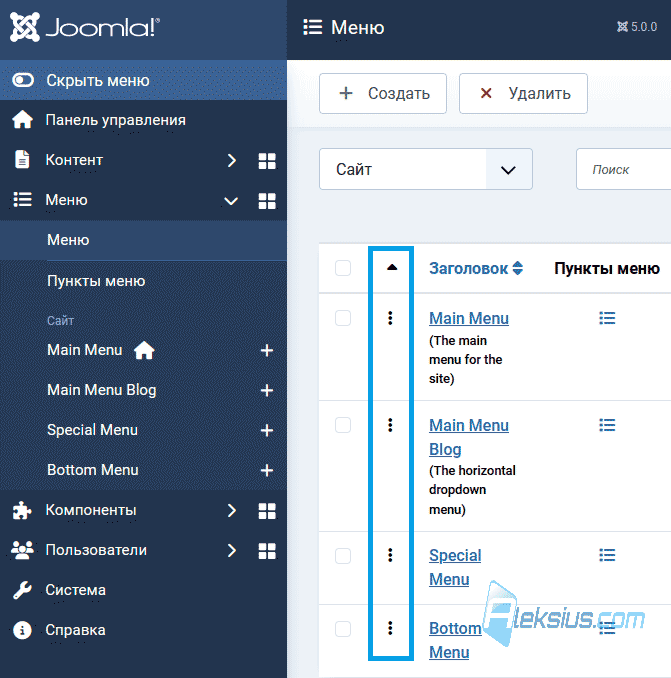Click plus icon next to Bottom Menu
Image resolution: width=671 pixels, height=678 pixels.
(267, 470)
